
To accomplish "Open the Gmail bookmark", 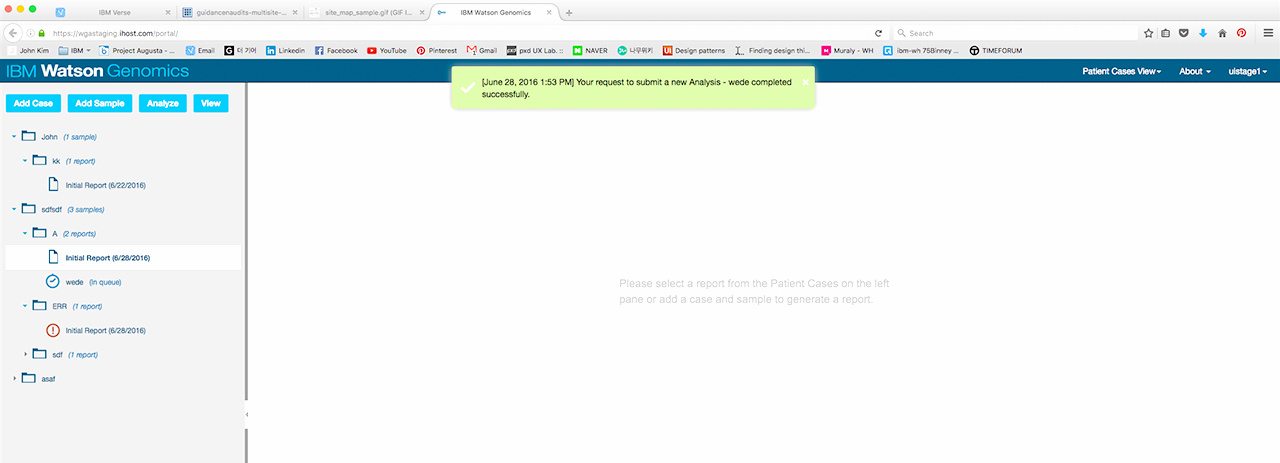I will click(x=481, y=50).
